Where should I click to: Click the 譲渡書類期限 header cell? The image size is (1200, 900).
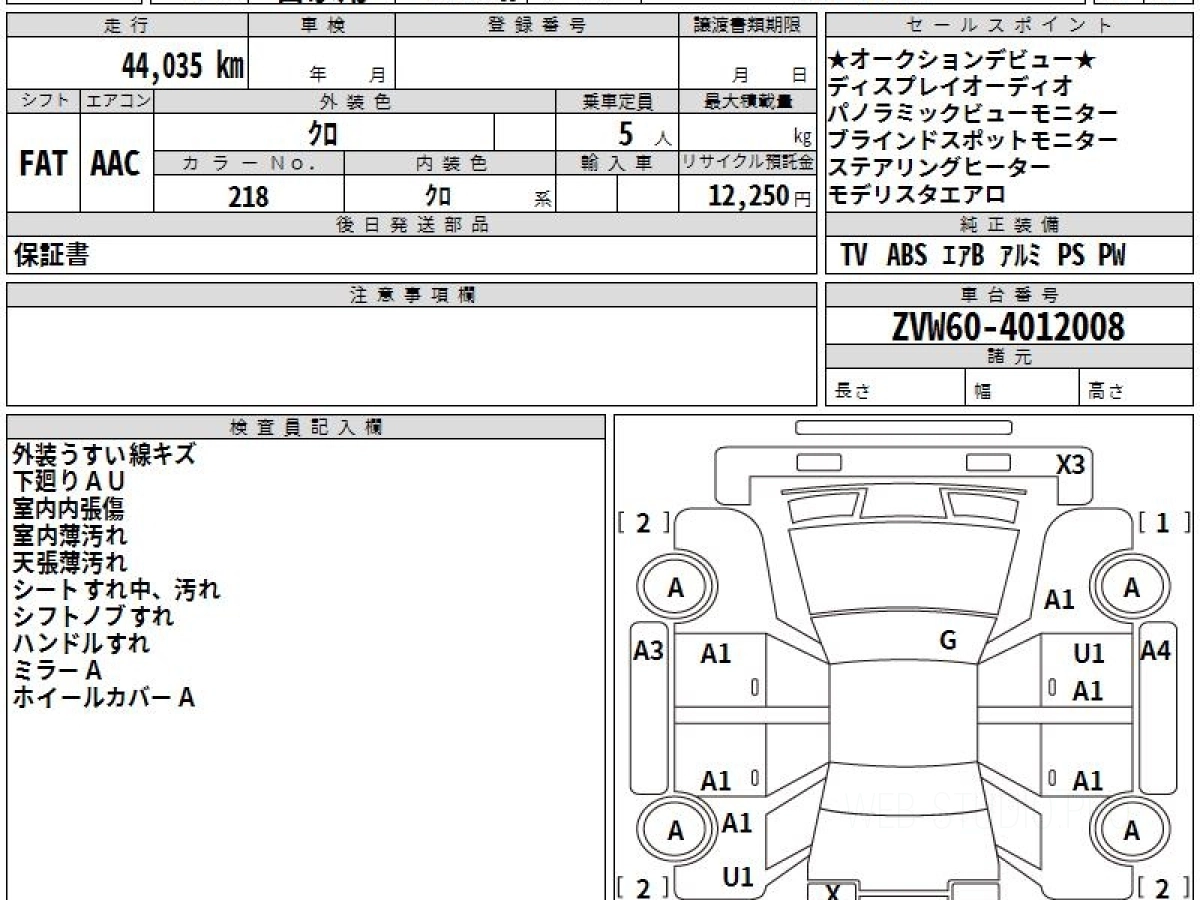(x=748, y=25)
